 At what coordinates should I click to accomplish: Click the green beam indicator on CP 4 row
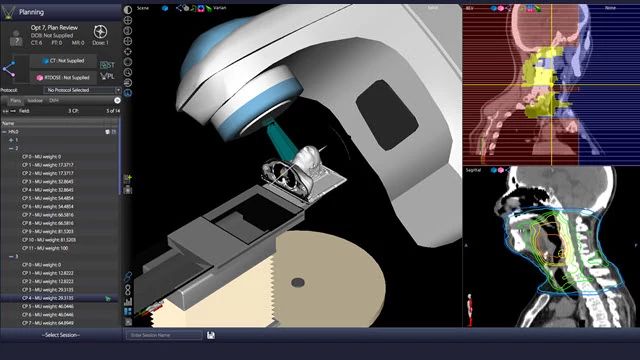[x=108, y=298]
